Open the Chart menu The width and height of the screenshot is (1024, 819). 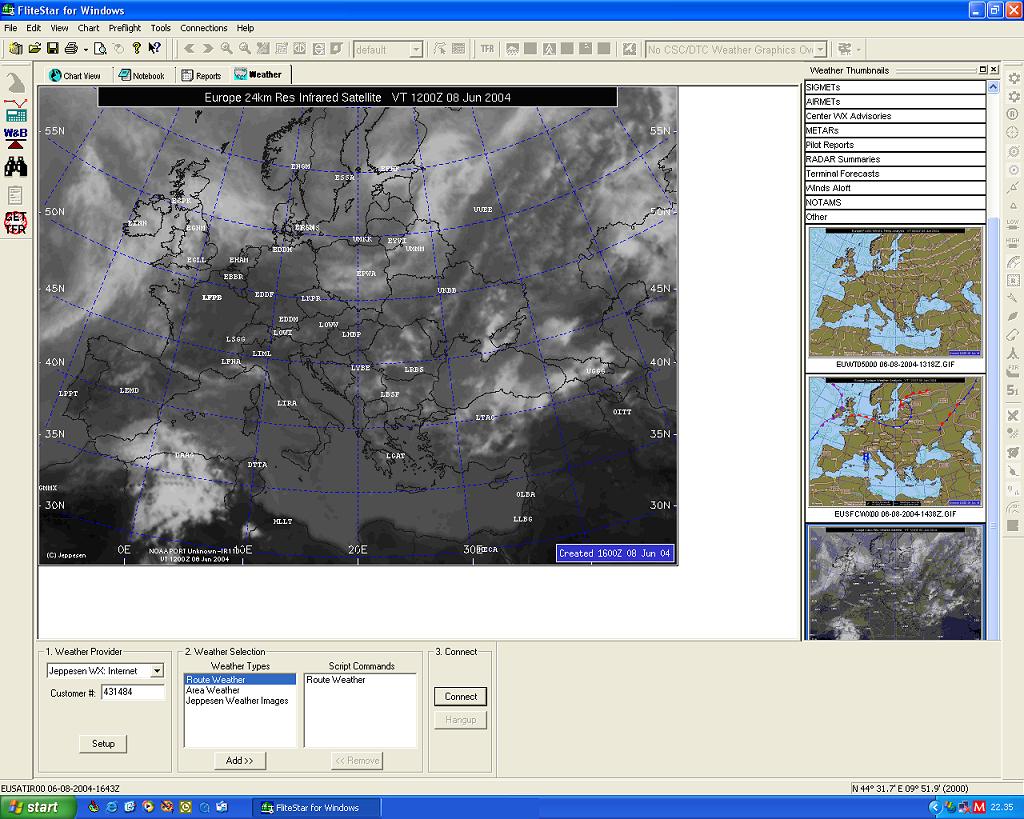pyautogui.click(x=88, y=28)
